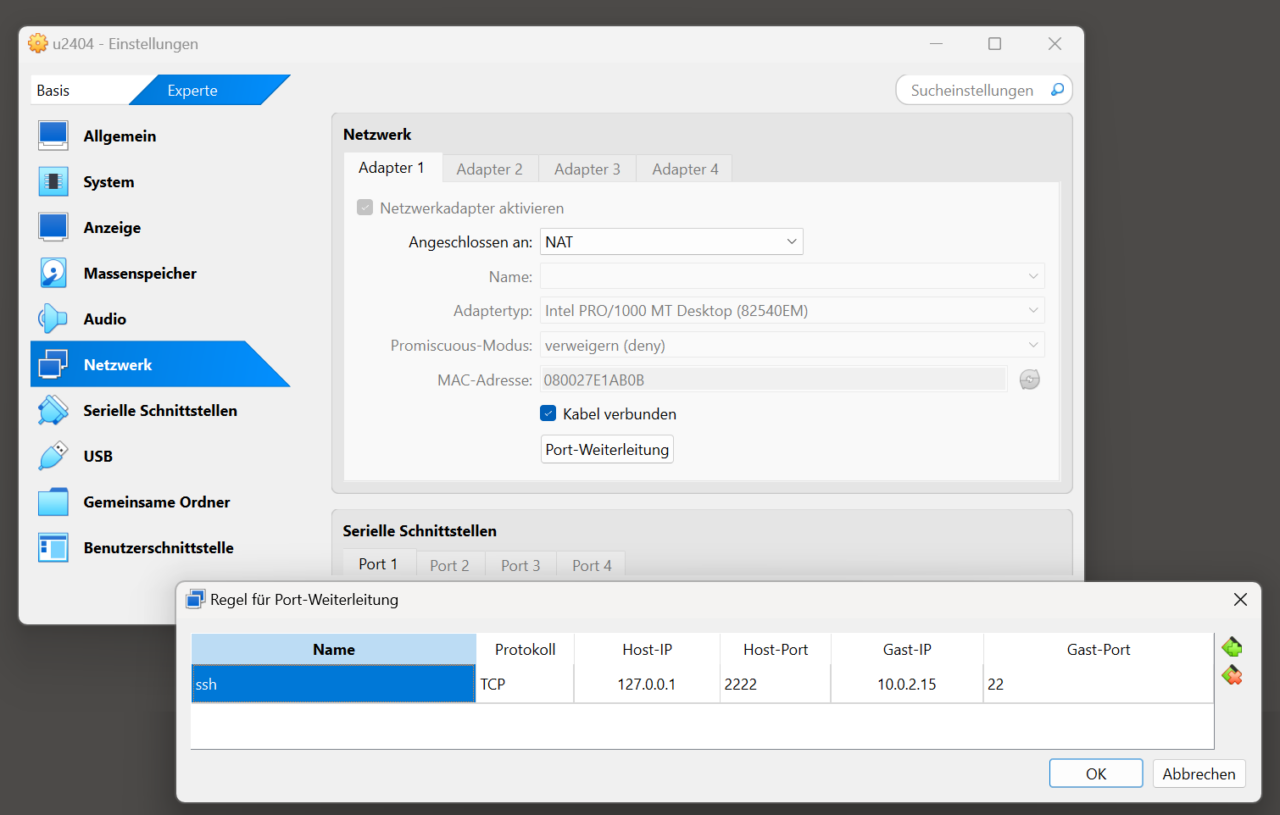Toggle the Kabel verbunden checkbox
1280x815 pixels.
548,414
